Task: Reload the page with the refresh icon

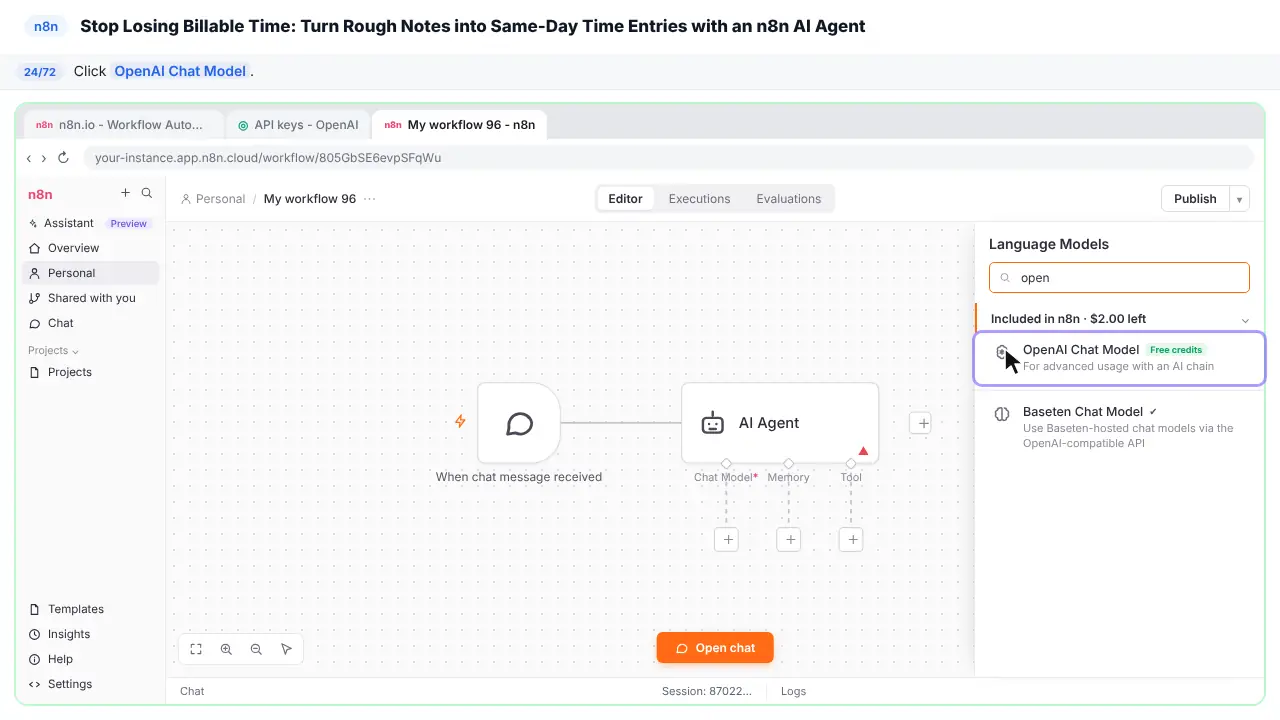Action: click(63, 158)
